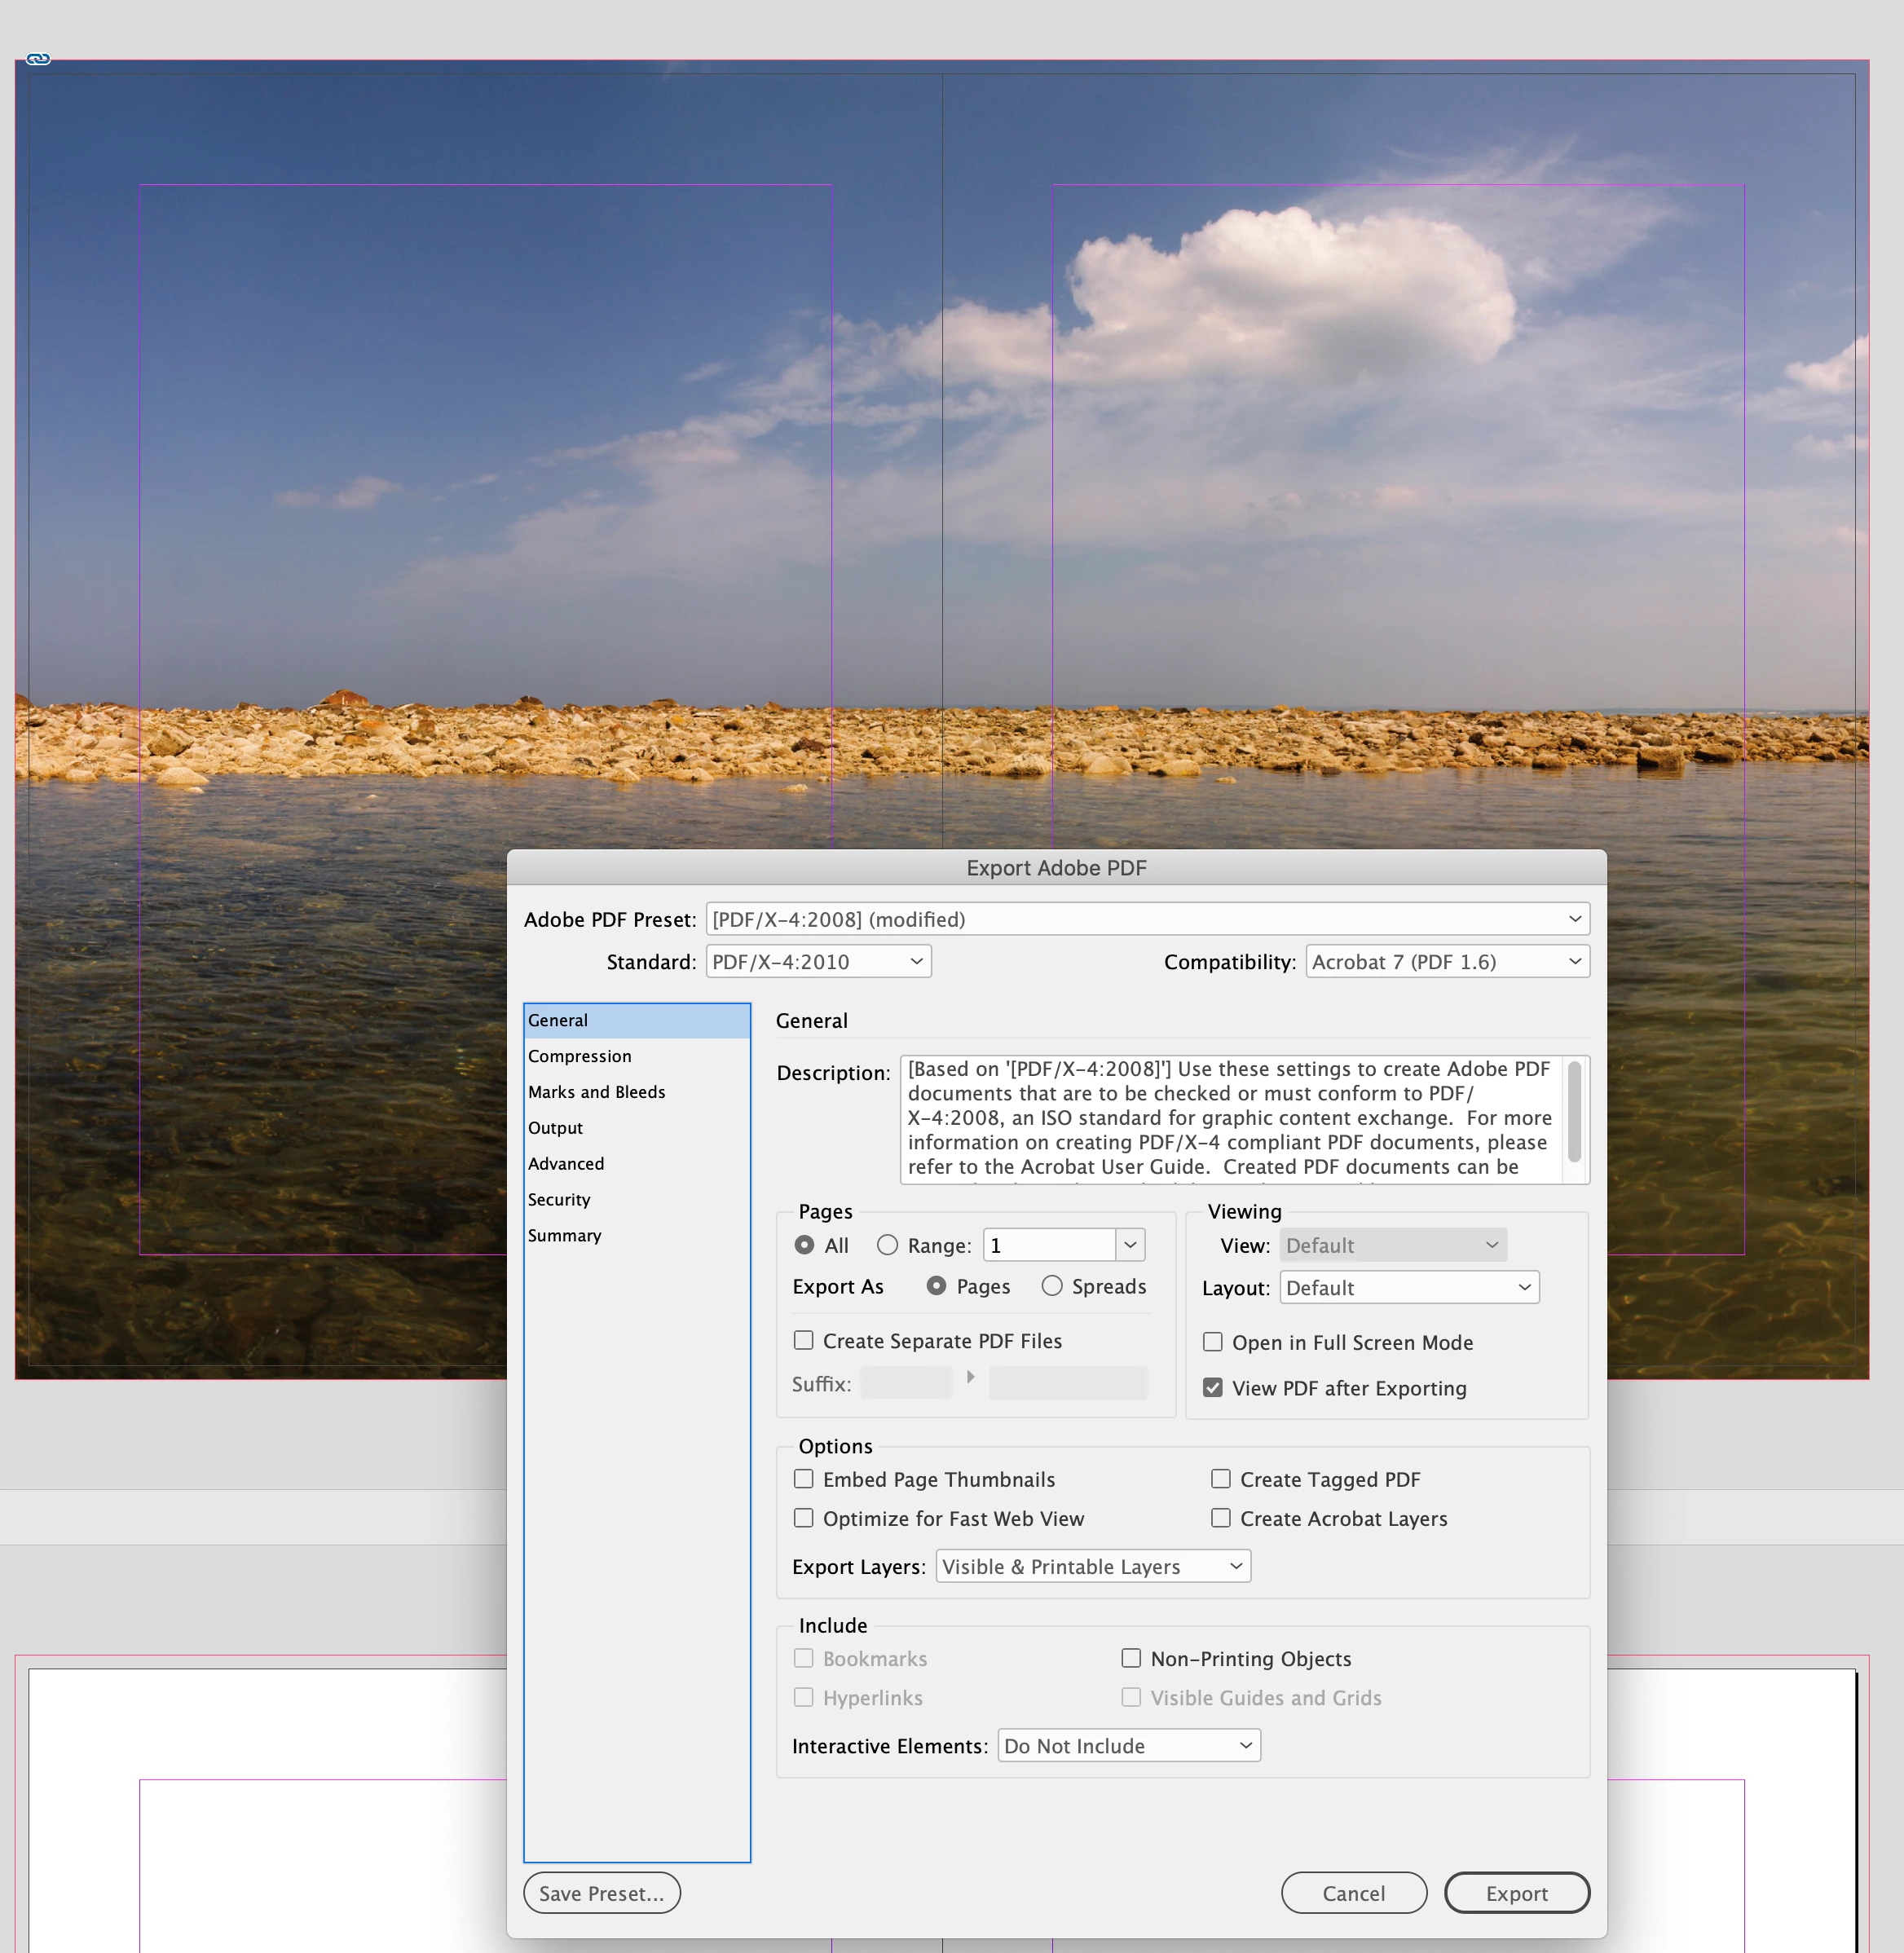Screen dimensions: 1904x1953
Task: Click the Export button
Action: (1516, 1892)
